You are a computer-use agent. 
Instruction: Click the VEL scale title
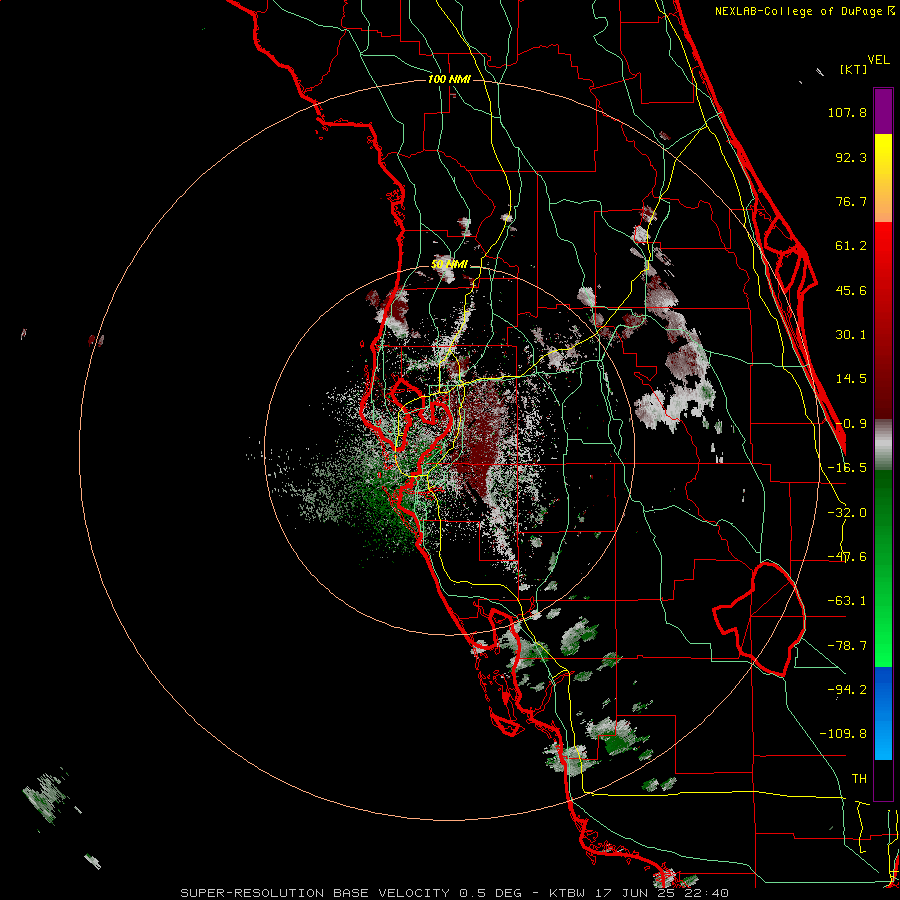(x=878, y=60)
